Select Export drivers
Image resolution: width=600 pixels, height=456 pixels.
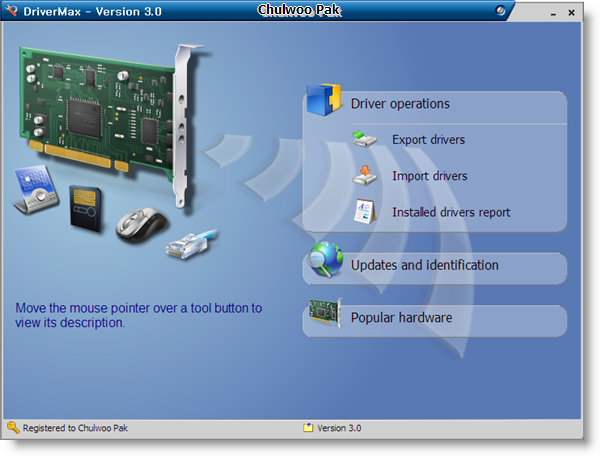click(428, 140)
